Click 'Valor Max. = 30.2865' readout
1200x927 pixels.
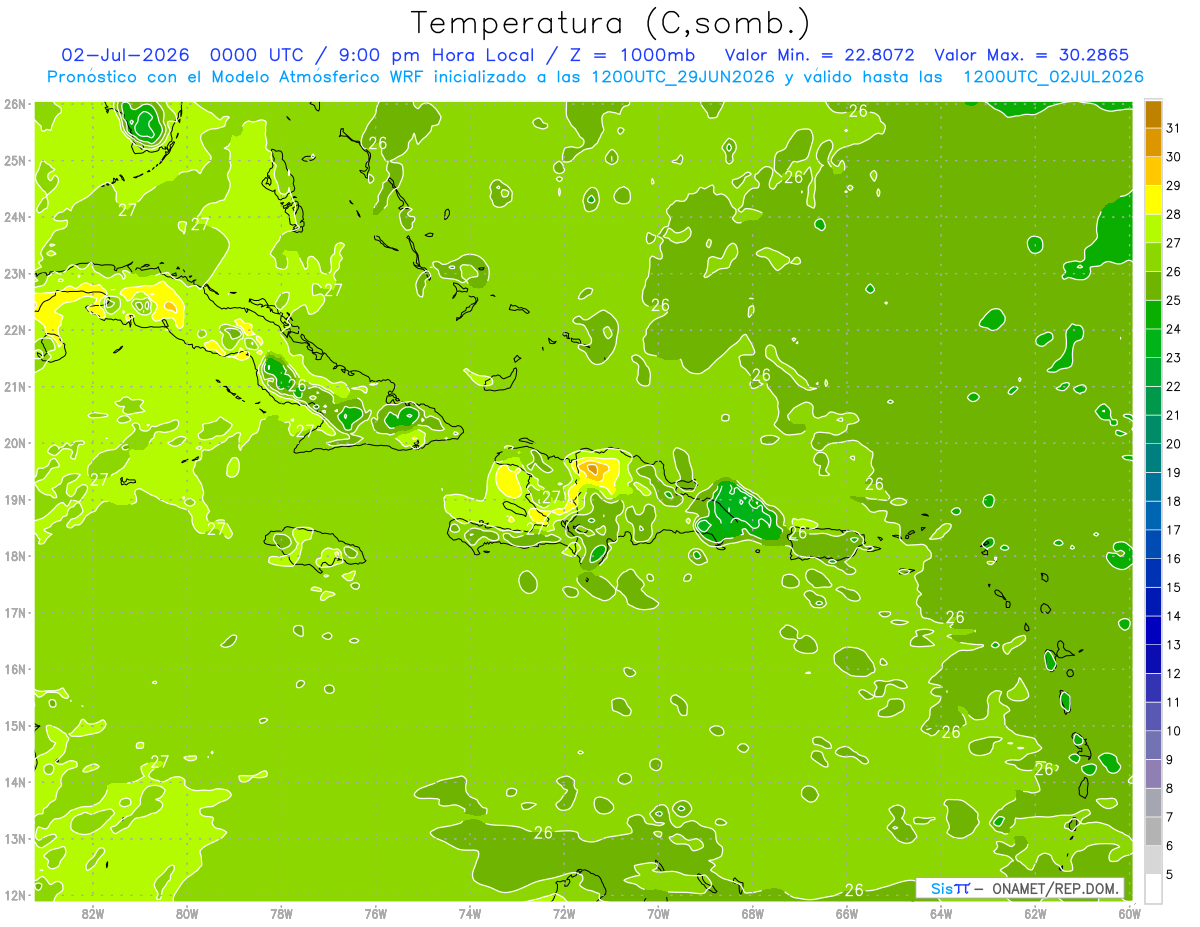(1031, 55)
